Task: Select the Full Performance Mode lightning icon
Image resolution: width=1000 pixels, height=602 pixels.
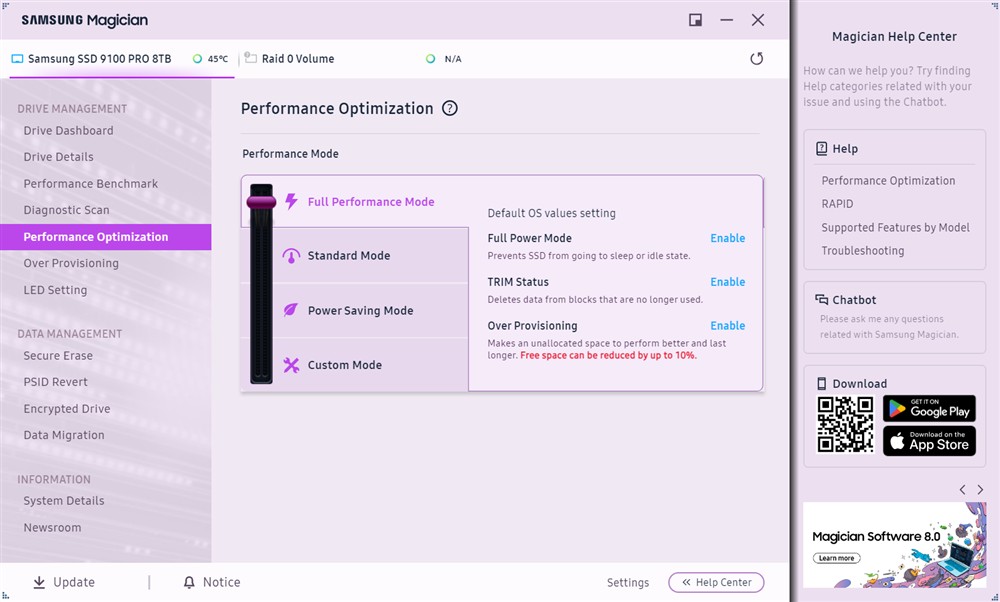Action: 292,201
